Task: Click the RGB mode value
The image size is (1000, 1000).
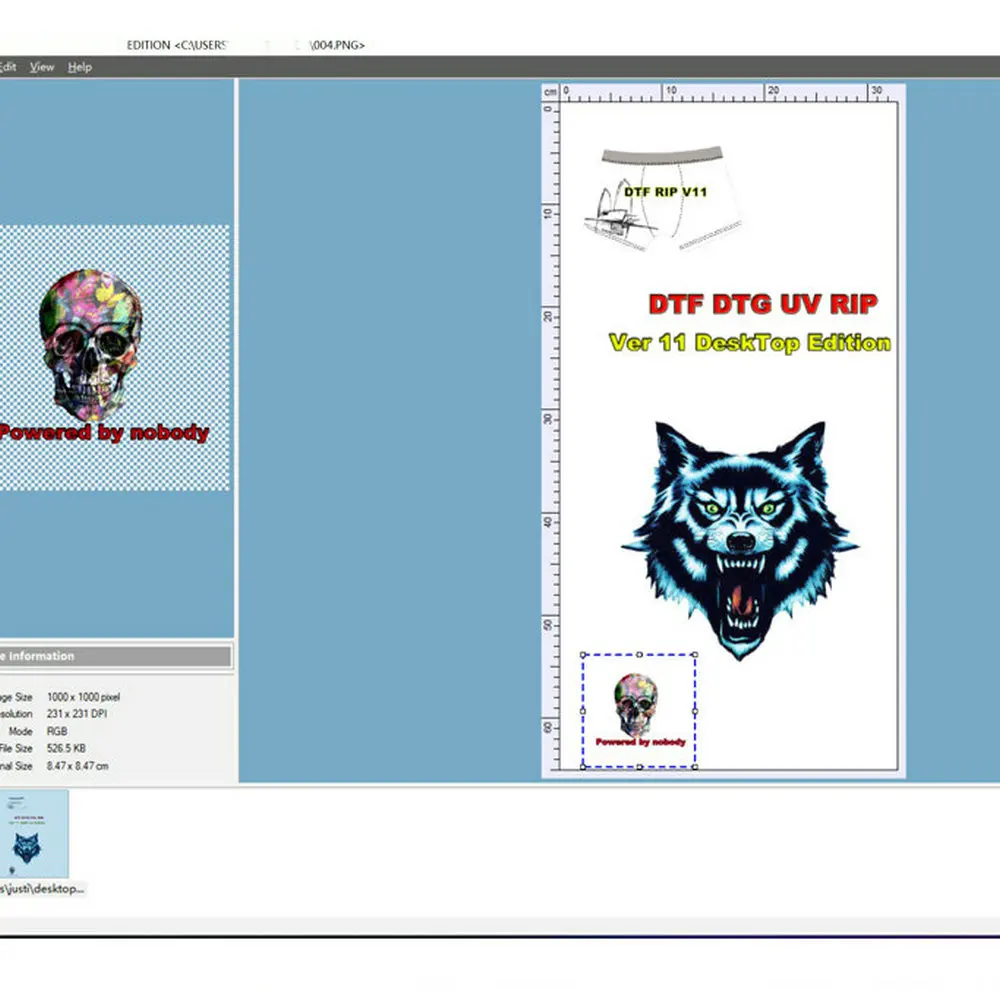Action: (x=57, y=732)
